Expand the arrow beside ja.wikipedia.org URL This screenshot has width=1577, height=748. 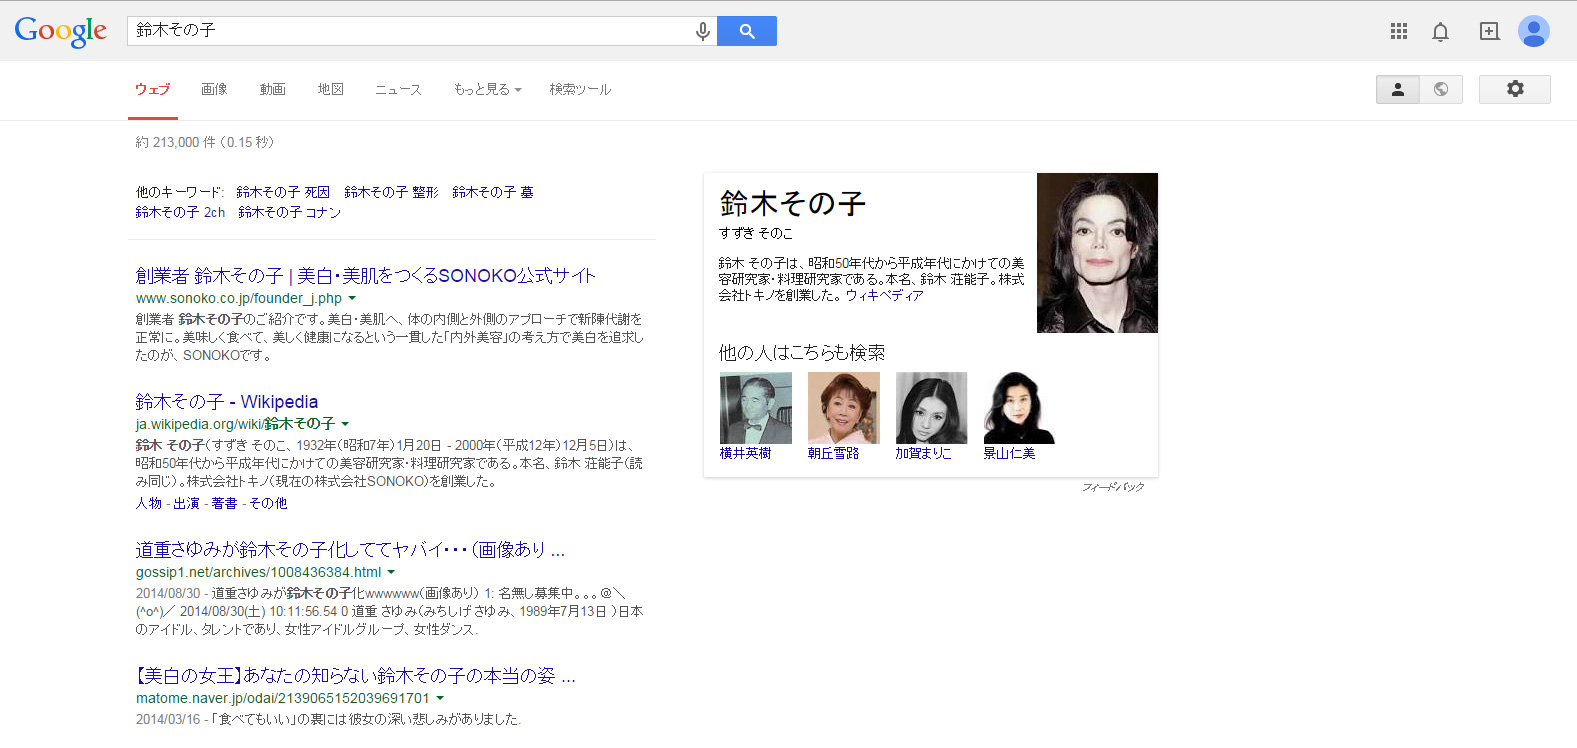pos(345,424)
